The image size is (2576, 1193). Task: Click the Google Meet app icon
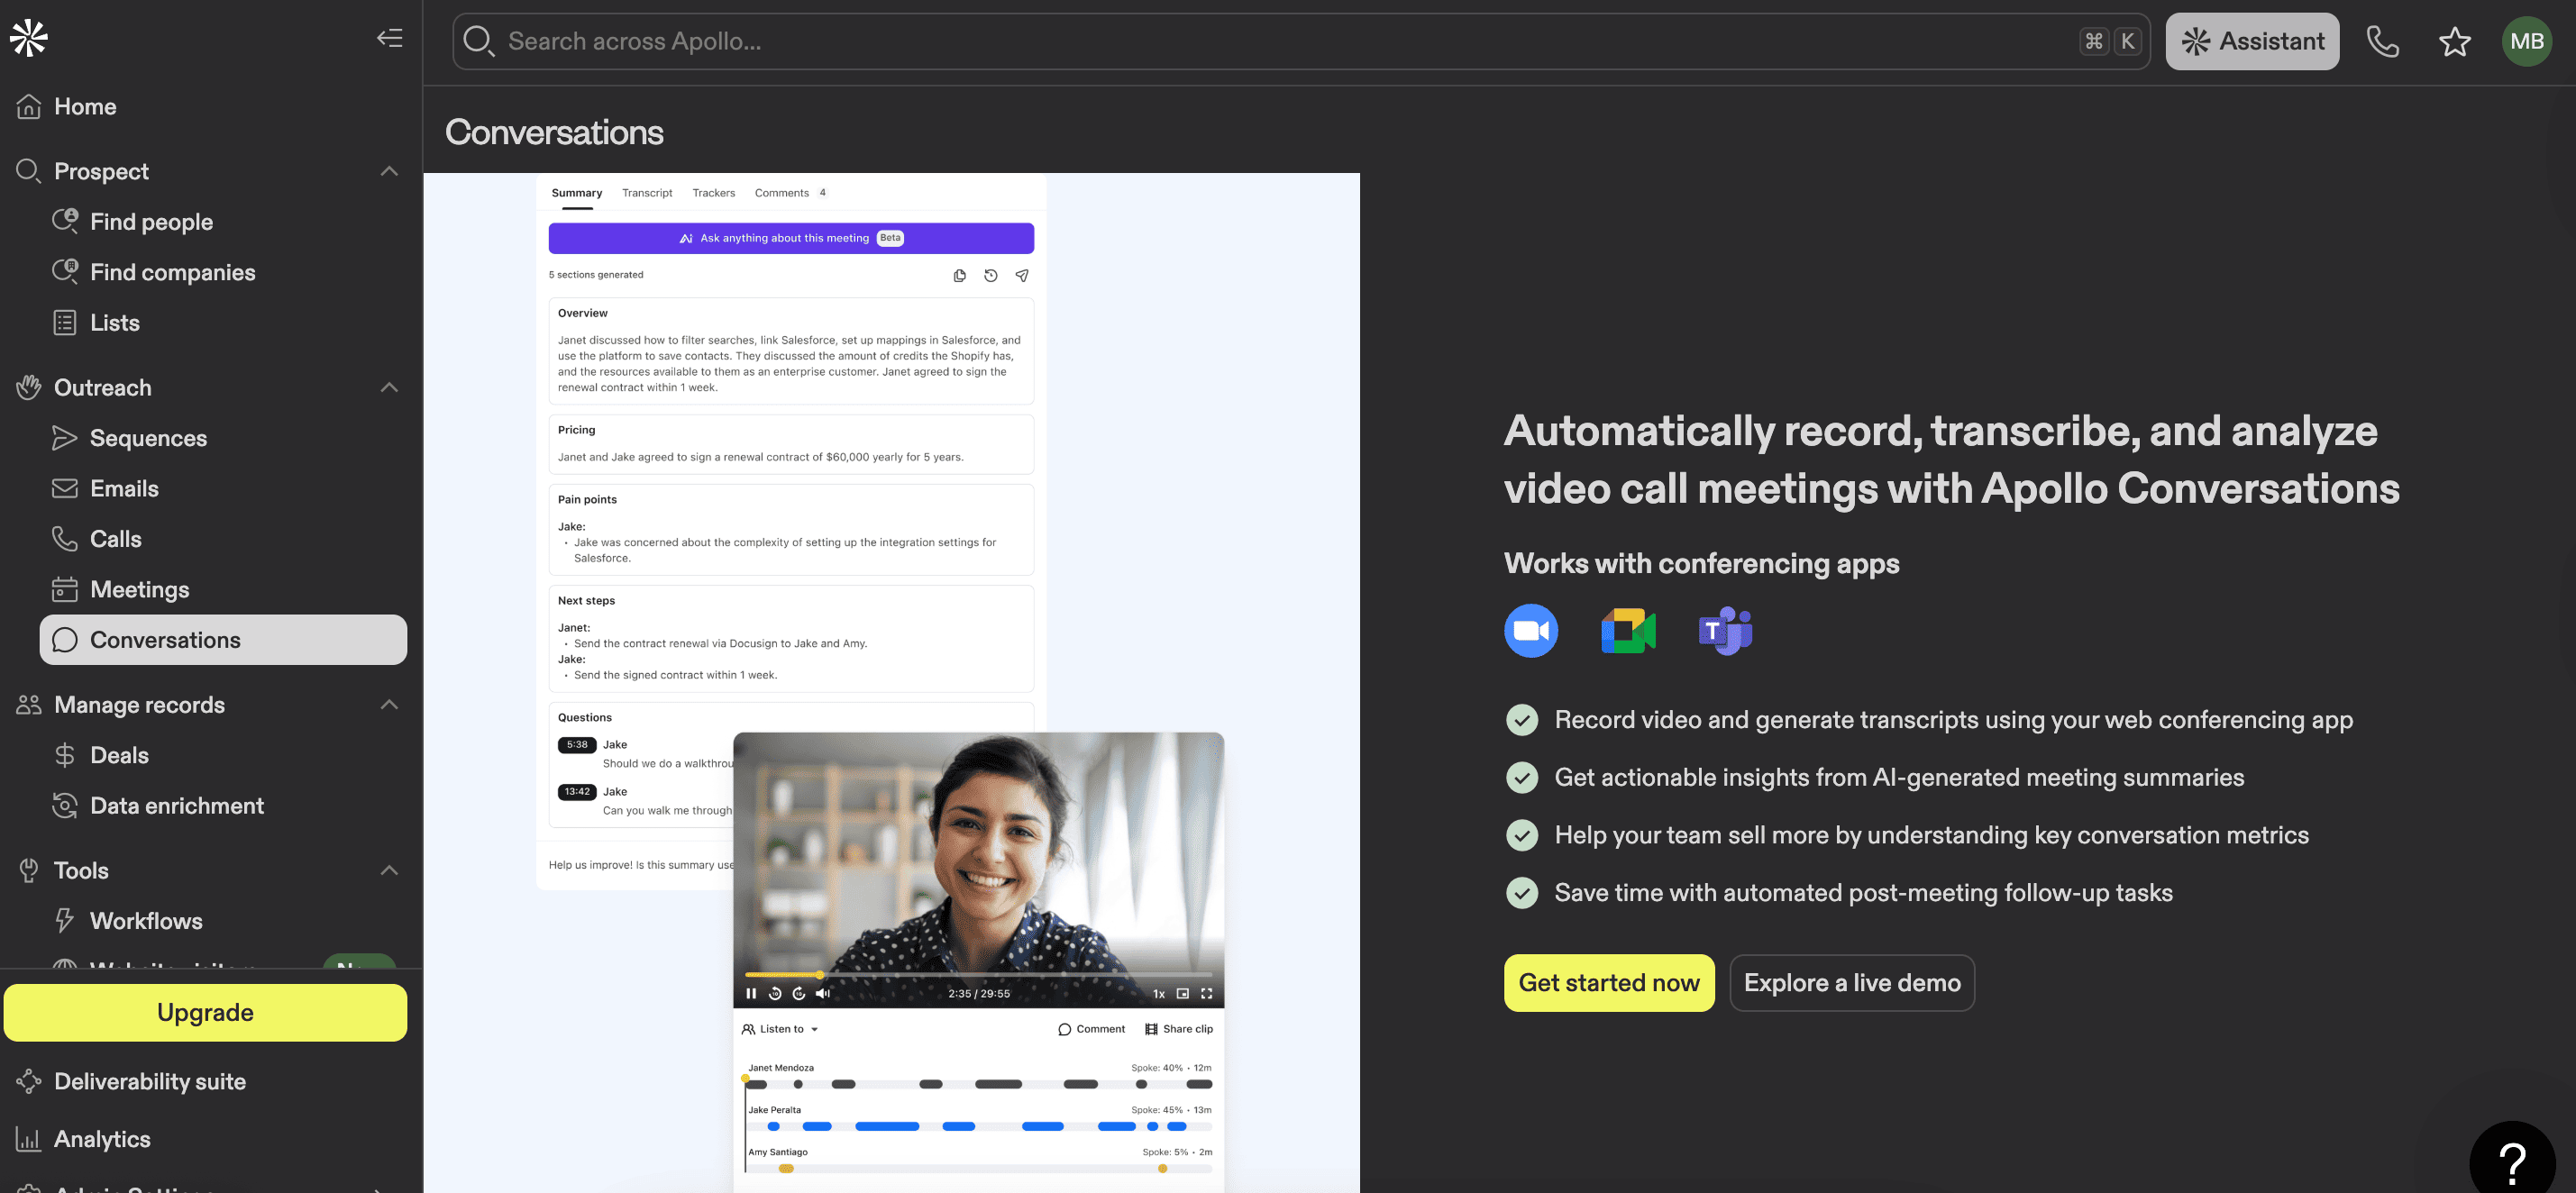(1628, 630)
